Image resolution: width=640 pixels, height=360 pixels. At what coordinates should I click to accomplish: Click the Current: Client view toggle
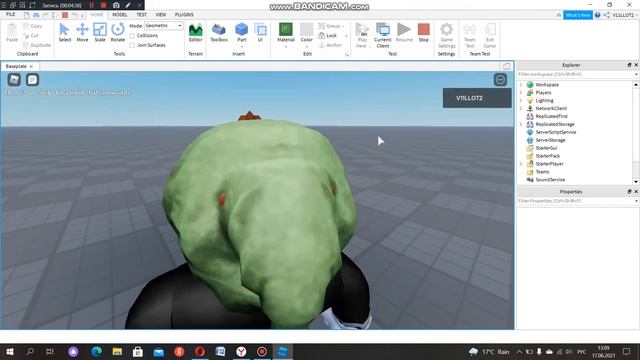(382, 35)
